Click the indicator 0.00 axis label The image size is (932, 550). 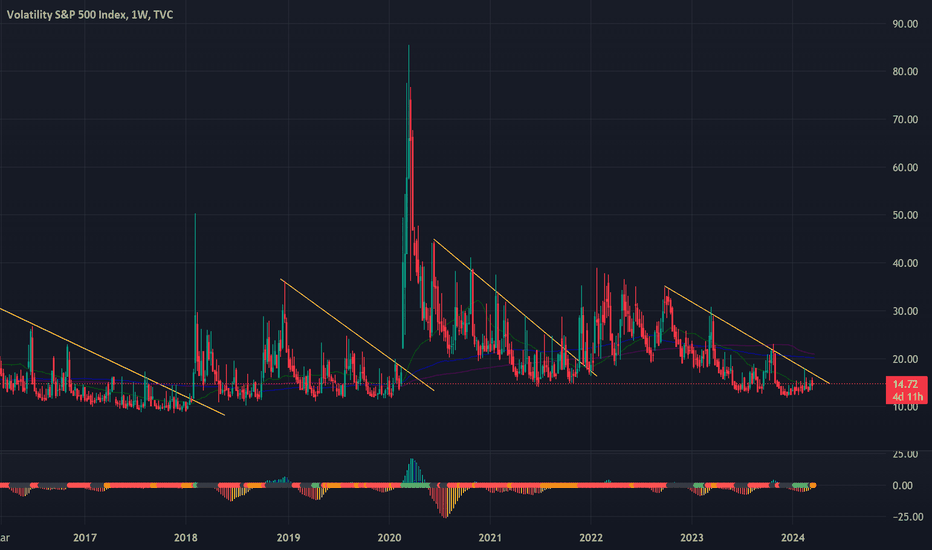[903, 486]
